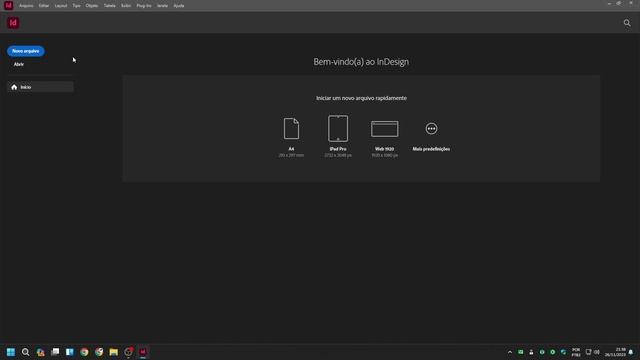
Task: Click the home icon beside Início
Action: pyautogui.click(x=14, y=87)
